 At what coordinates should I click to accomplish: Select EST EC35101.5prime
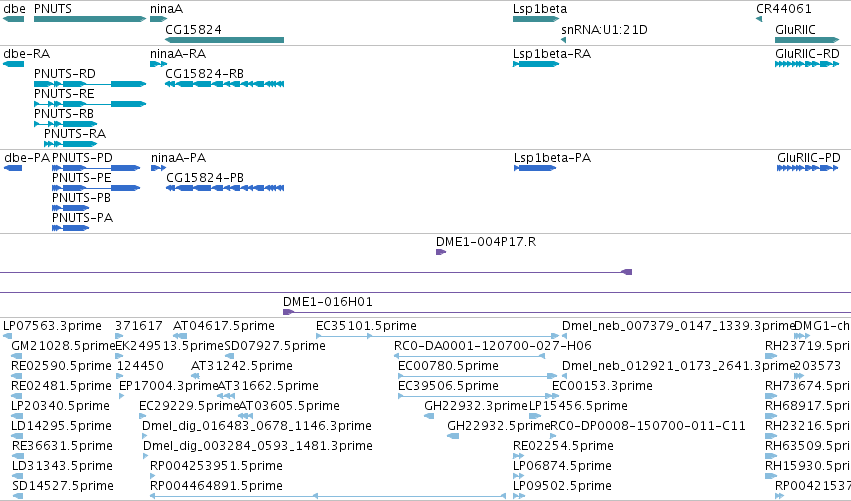click(366, 326)
